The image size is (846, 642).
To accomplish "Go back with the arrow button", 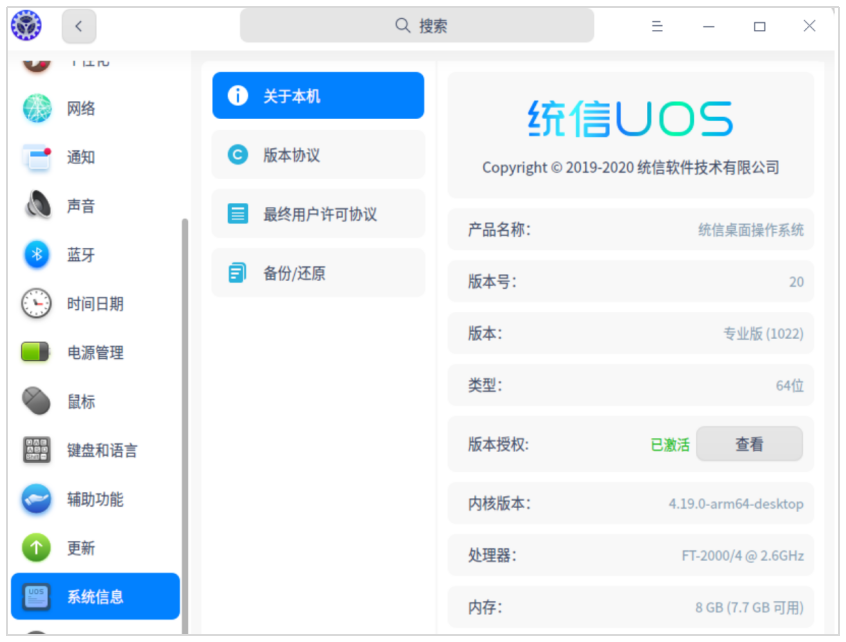I will [x=79, y=26].
